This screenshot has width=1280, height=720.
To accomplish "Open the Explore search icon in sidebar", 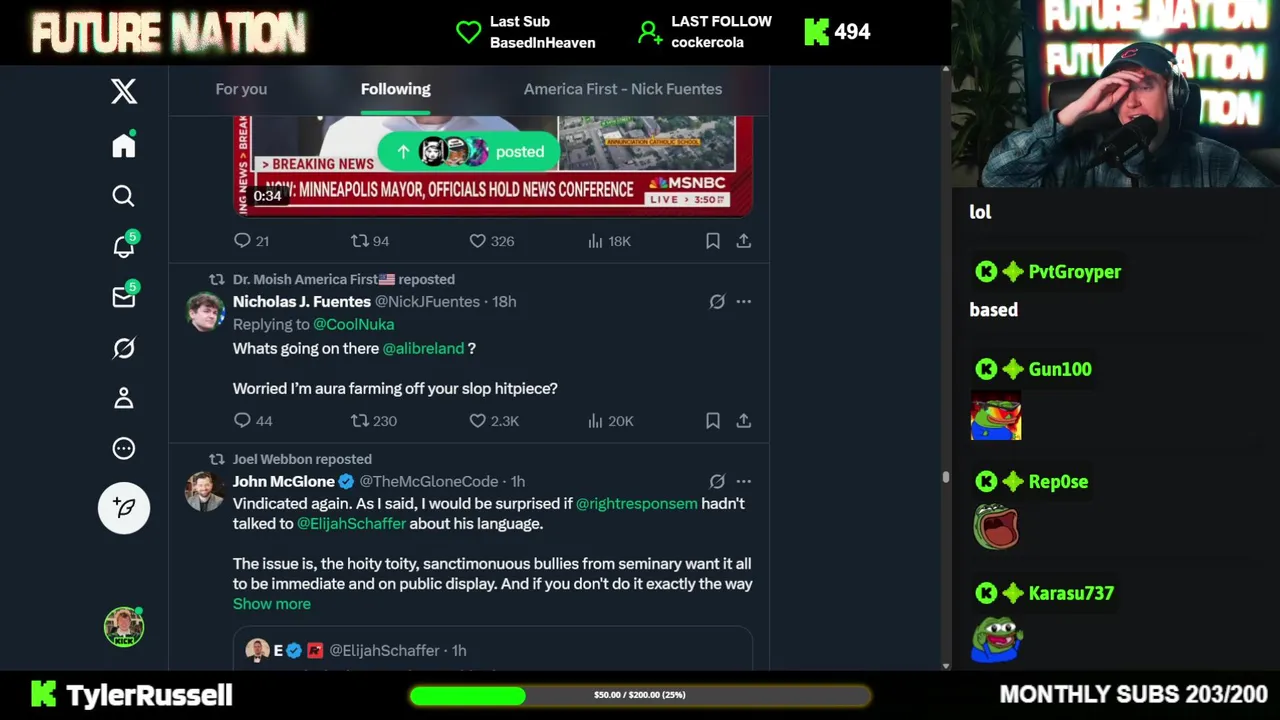I will click(124, 196).
